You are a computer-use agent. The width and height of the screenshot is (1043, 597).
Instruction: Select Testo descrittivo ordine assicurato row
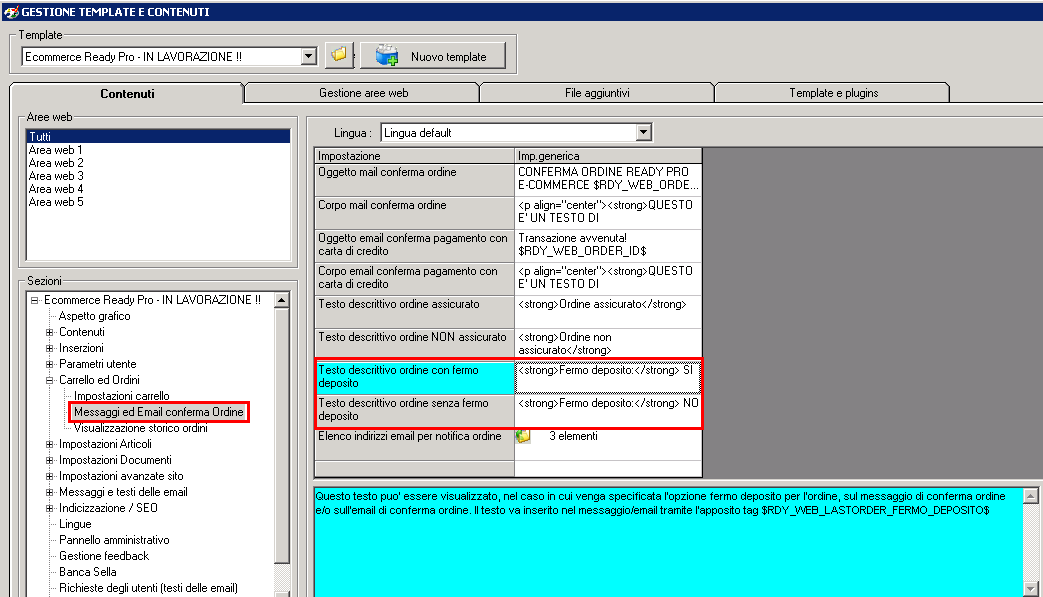[x=414, y=312]
